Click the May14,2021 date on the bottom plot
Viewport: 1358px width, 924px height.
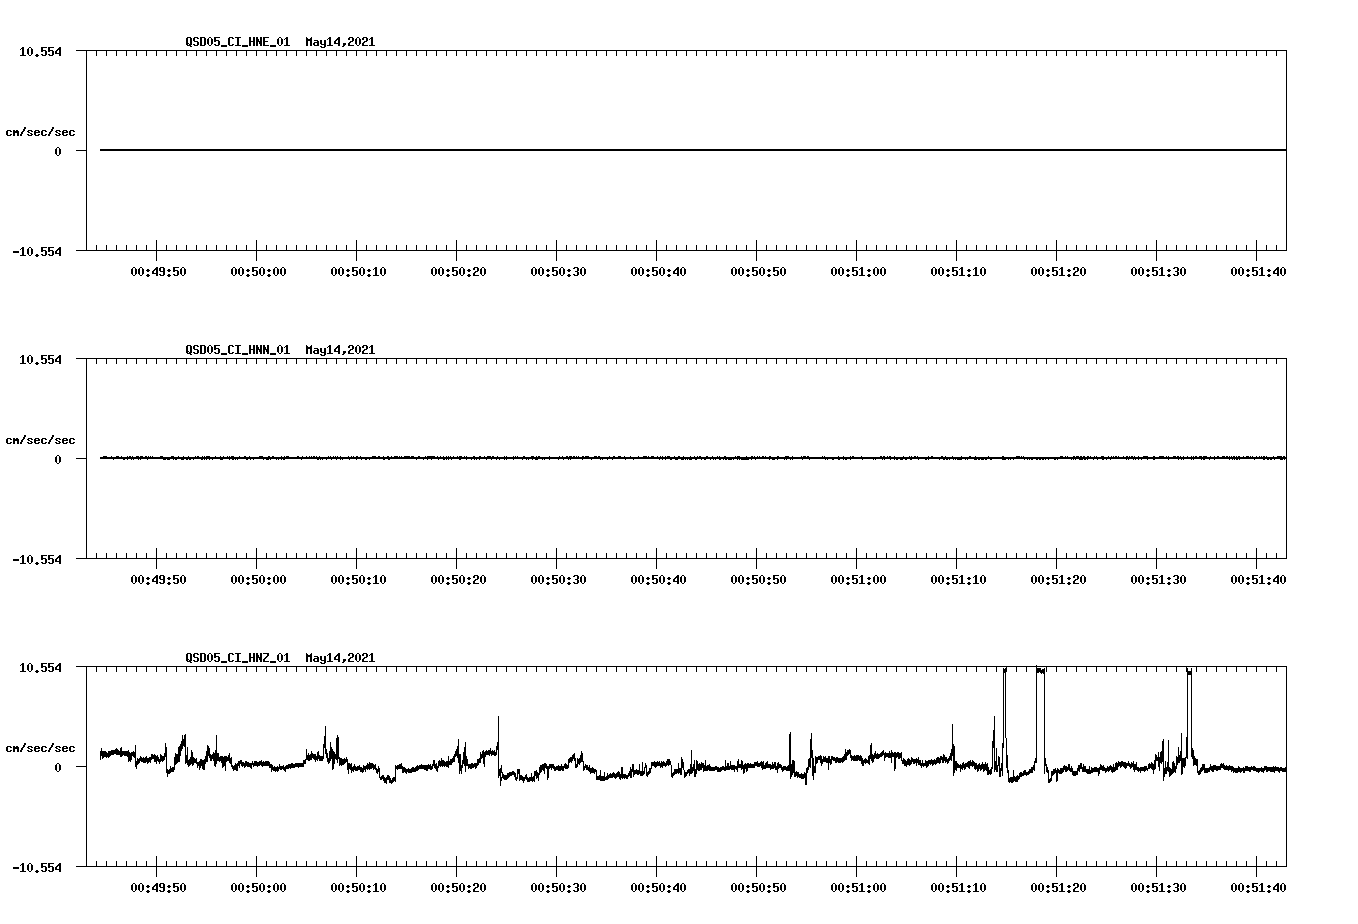click(338, 658)
